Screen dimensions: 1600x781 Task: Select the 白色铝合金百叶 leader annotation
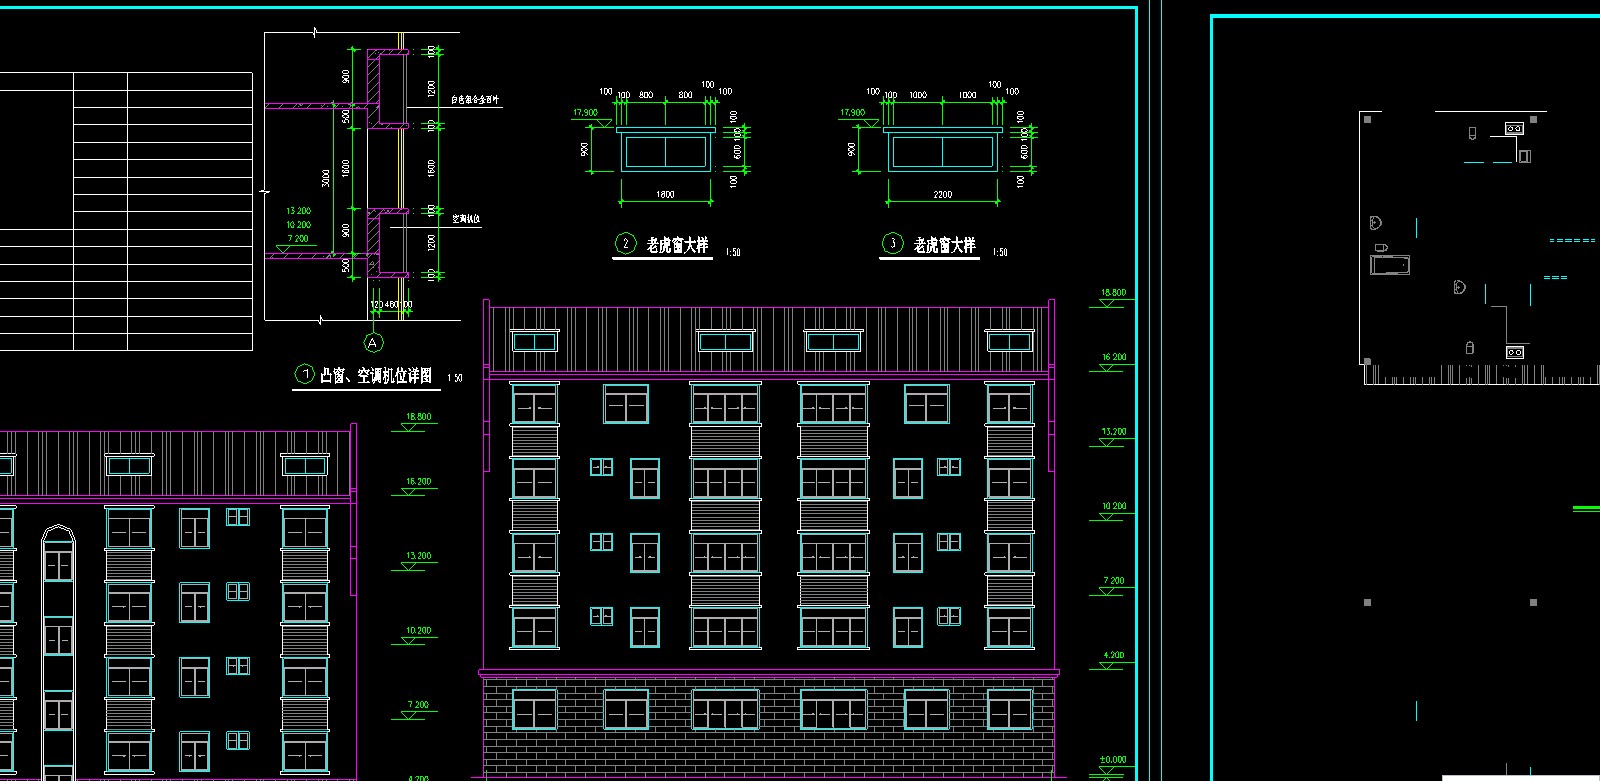[x=476, y=101]
